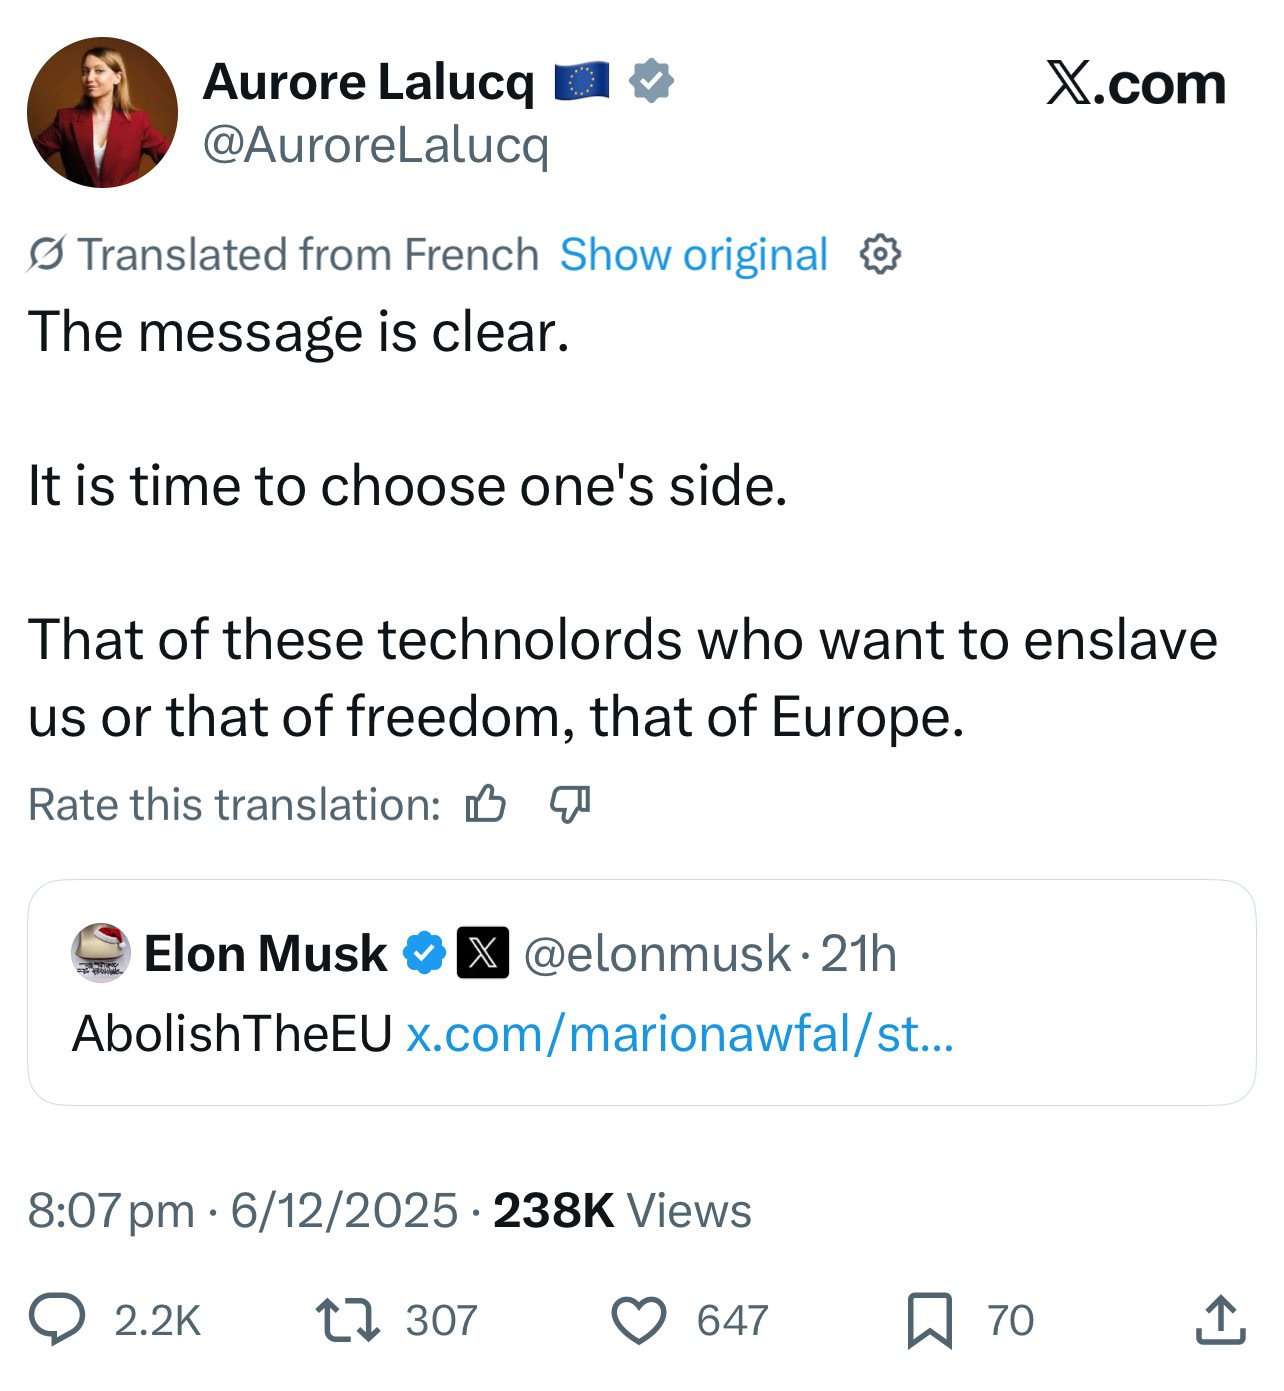This screenshot has height=1391, width=1284.
Task: Open Aurore Lalucq's profile picture
Action: coord(102,112)
